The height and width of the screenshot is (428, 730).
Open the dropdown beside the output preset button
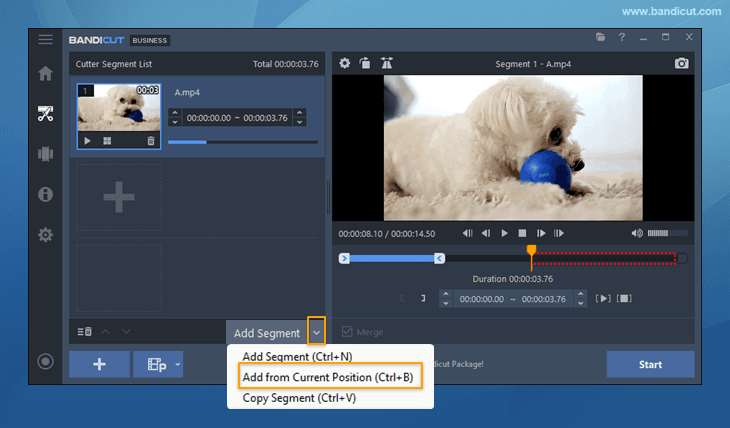[x=178, y=364]
